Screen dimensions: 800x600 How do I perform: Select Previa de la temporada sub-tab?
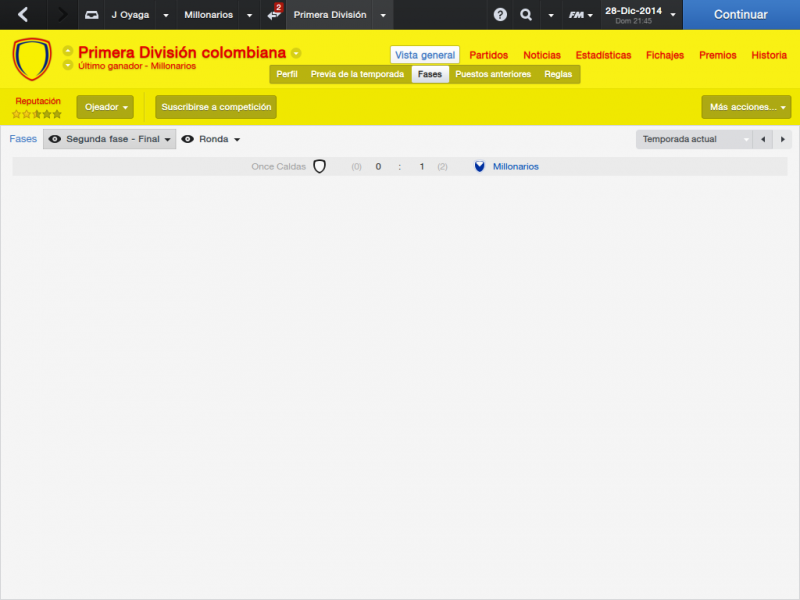(357, 74)
